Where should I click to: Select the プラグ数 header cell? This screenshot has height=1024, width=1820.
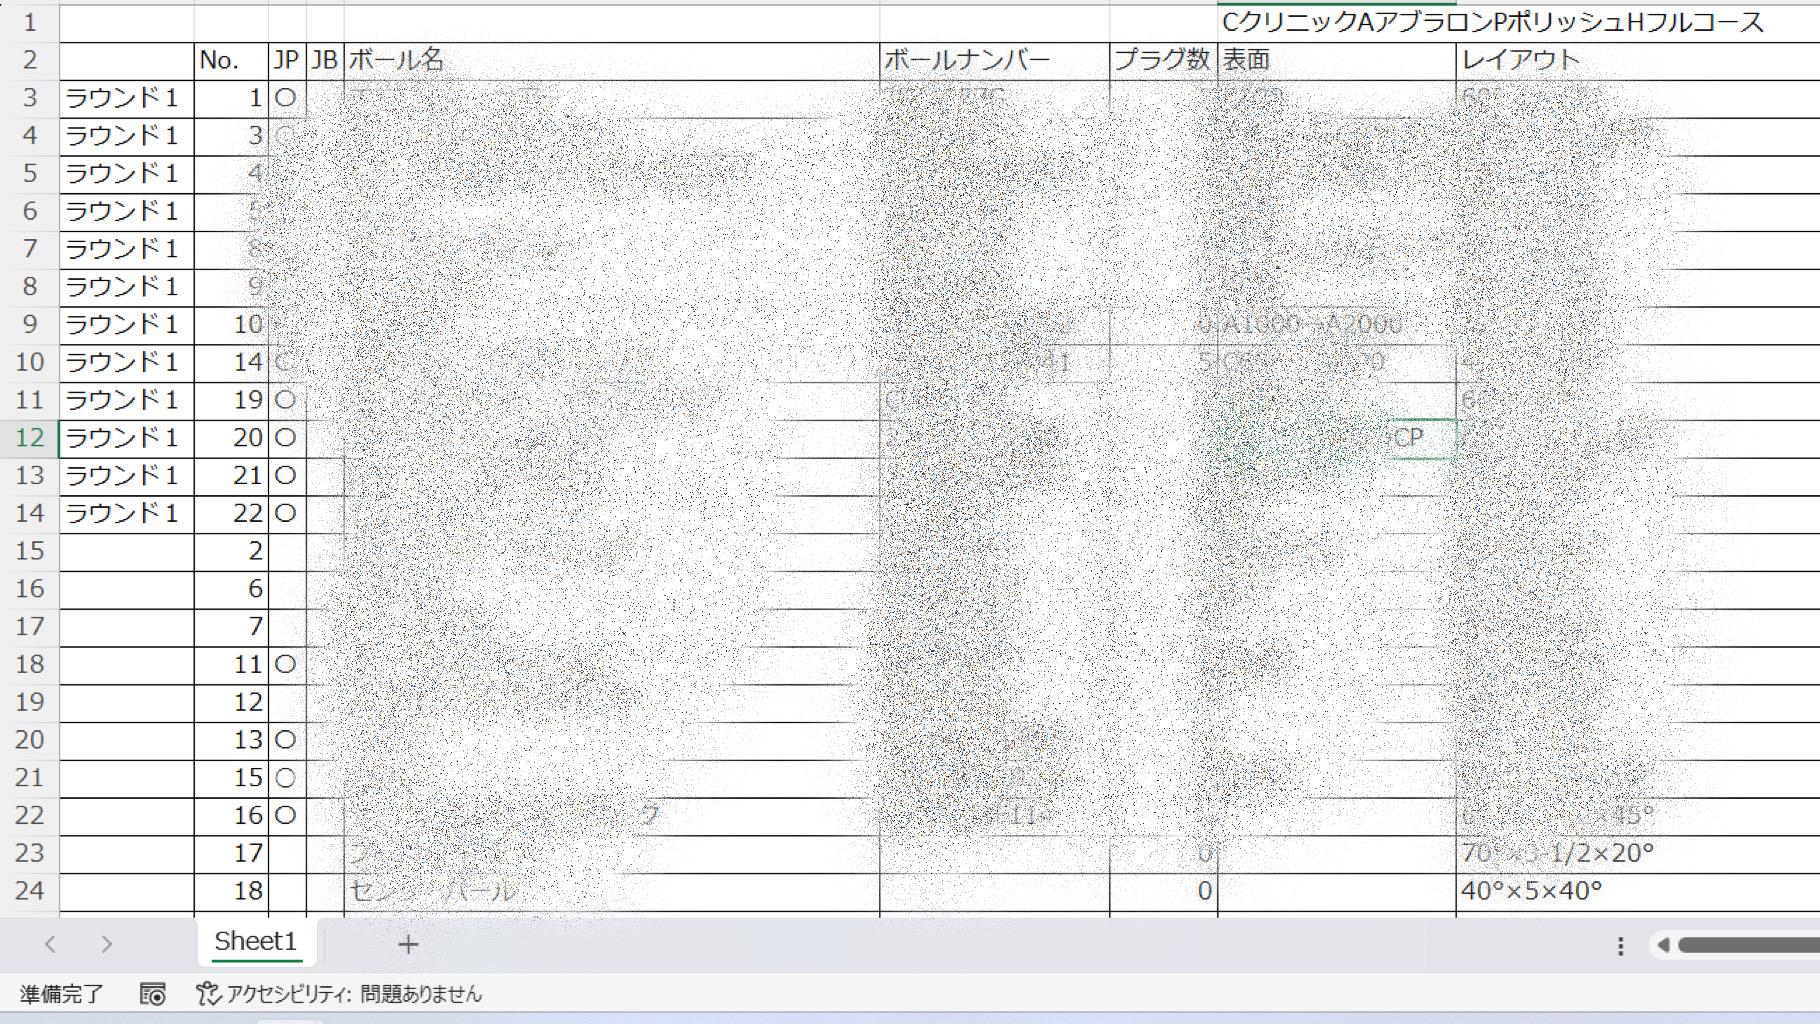tap(1162, 60)
